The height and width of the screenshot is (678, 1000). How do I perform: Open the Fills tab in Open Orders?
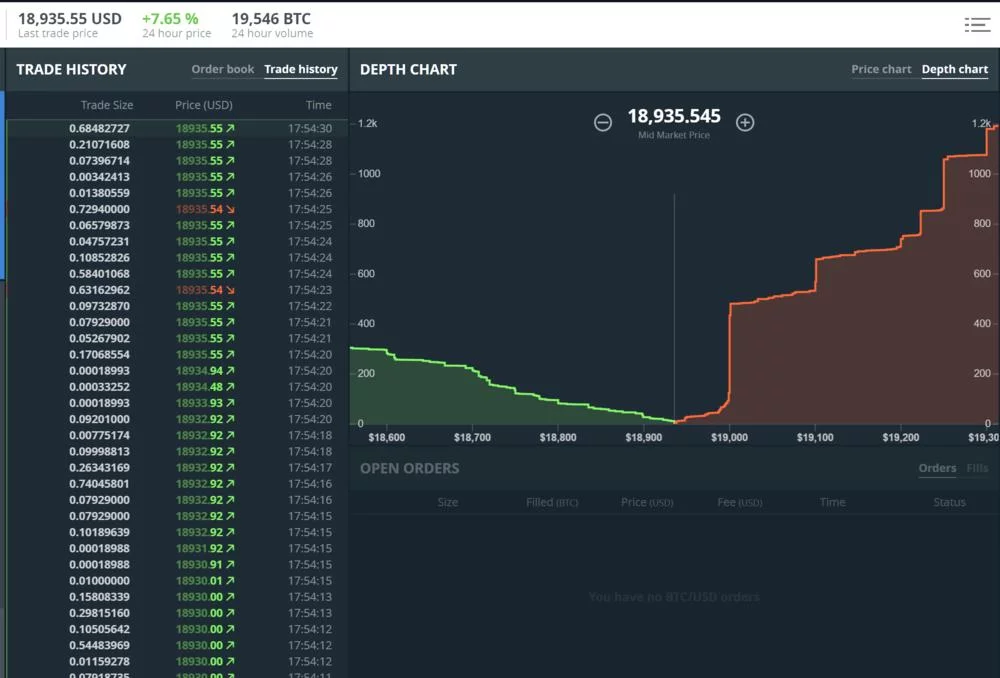tap(977, 468)
